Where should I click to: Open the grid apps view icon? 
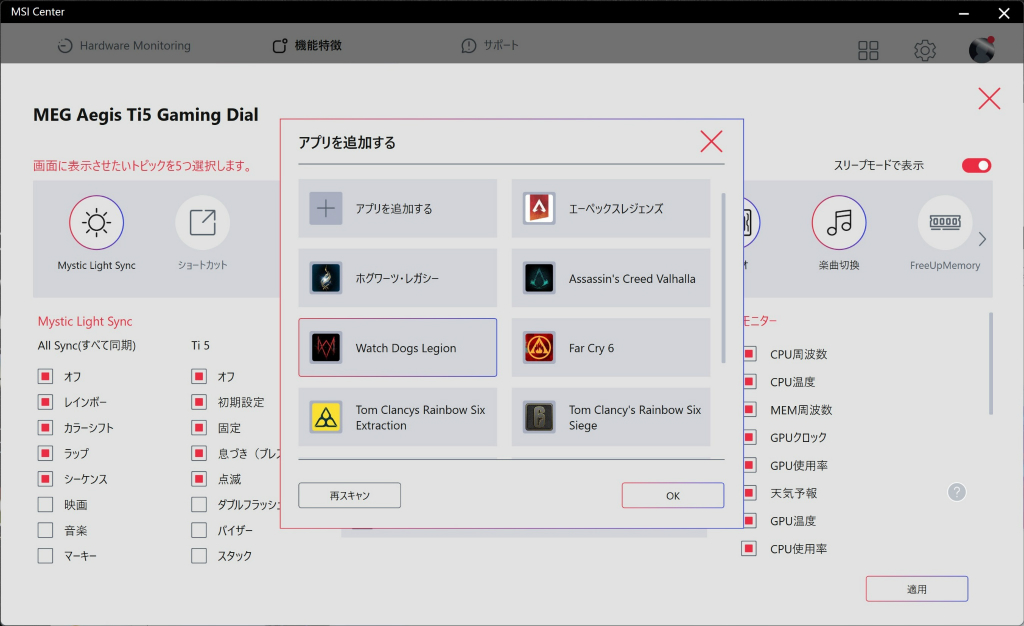[868, 50]
